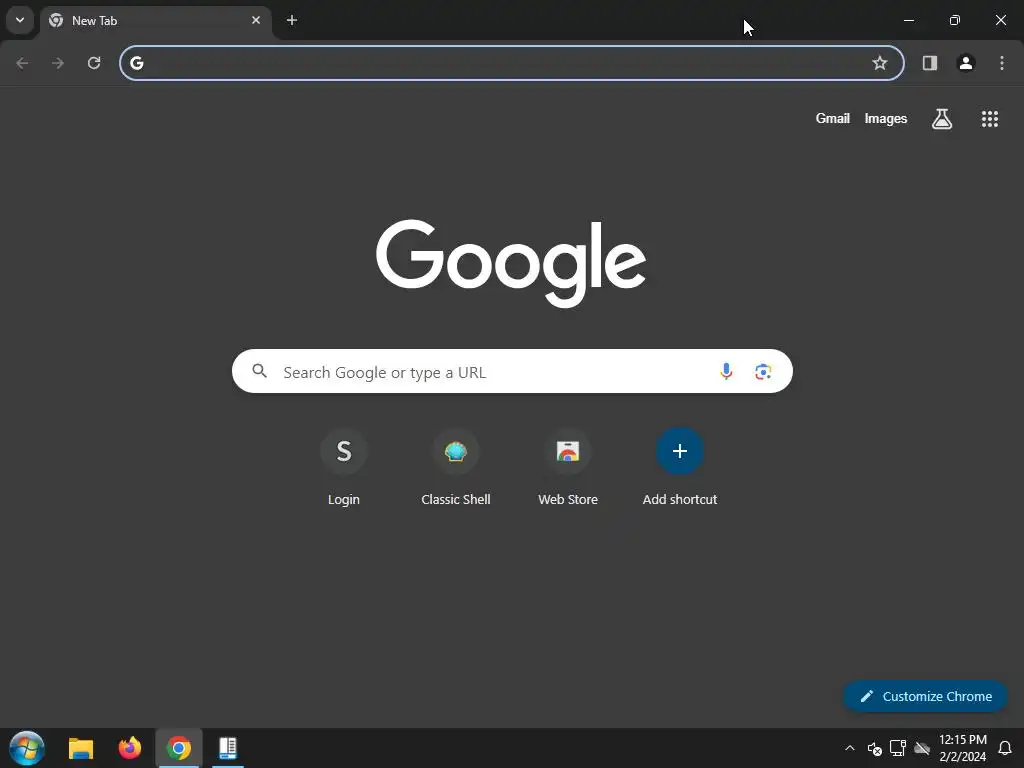Open the blue document app on taskbar
Screen dimensions: 1024x768
pos(227,748)
